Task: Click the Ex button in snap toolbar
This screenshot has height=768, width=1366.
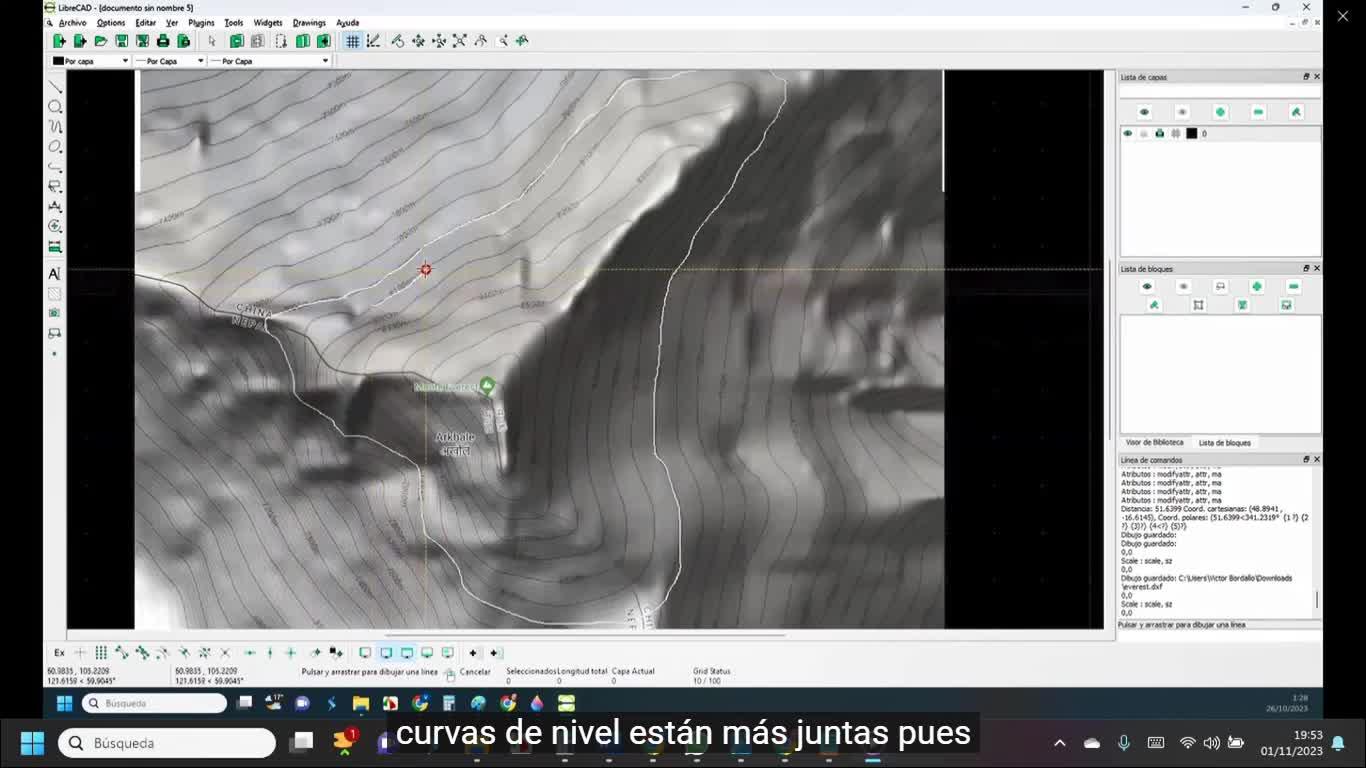Action: 59,653
